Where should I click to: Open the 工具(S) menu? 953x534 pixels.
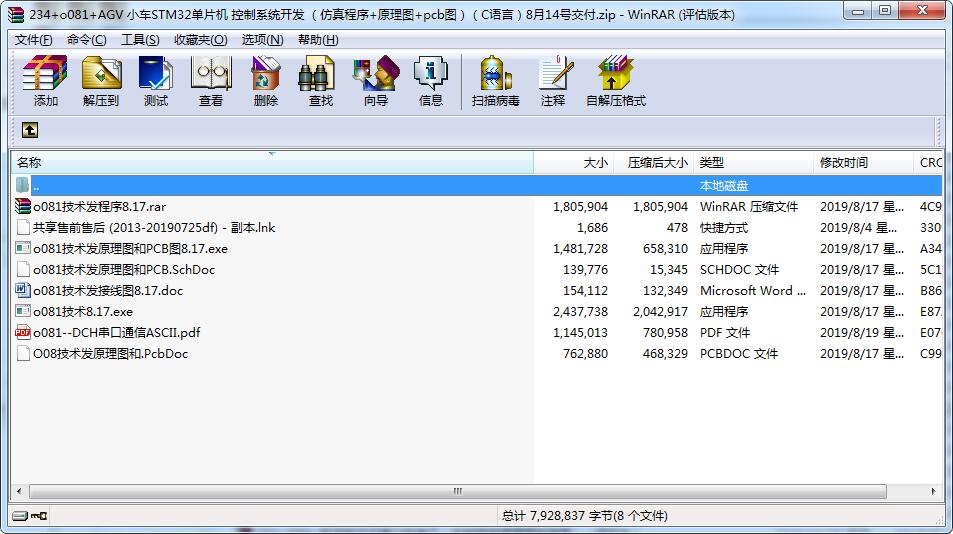pyautogui.click(x=140, y=39)
